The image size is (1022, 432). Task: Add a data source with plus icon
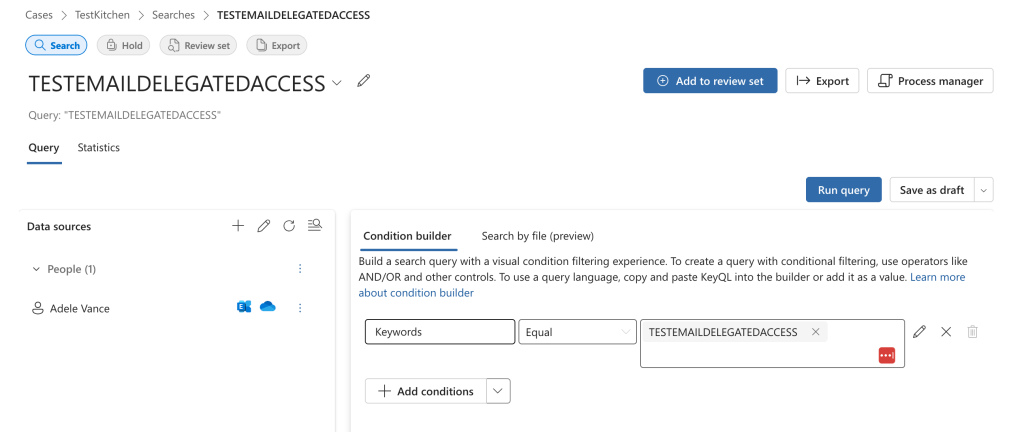click(x=238, y=226)
